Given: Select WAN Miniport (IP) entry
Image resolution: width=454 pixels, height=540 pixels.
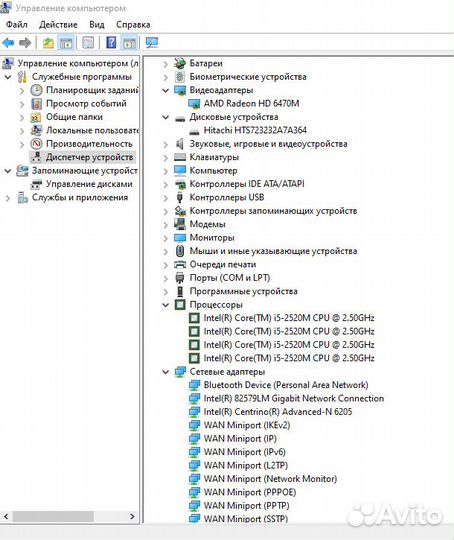Looking at the screenshot, I should coord(240,439).
